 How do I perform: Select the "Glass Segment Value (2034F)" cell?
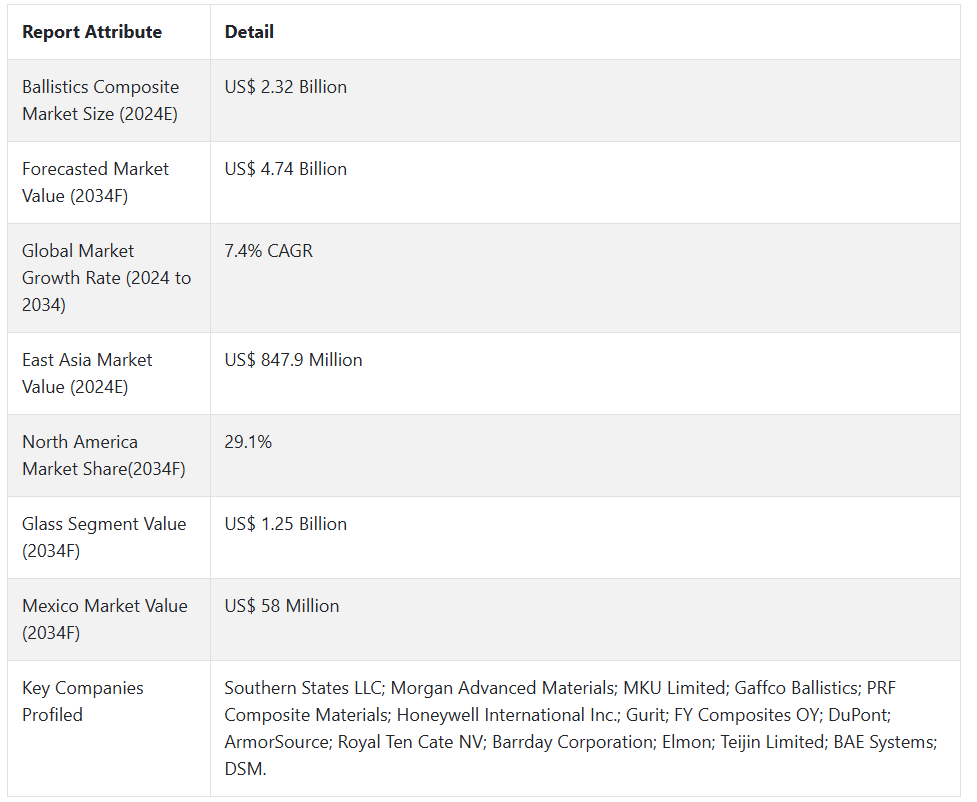104,537
